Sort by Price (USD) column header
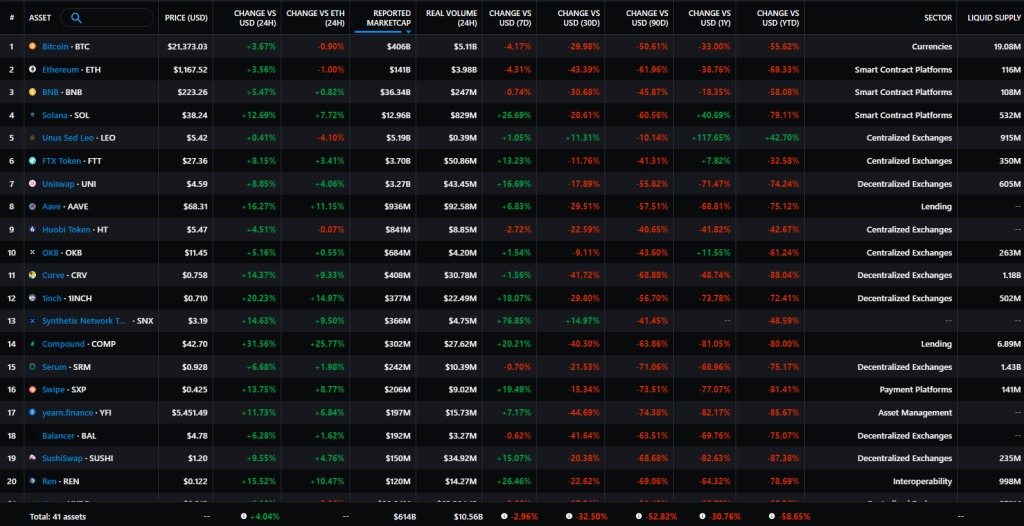Screen dimensions: 1024x526 [x=186, y=18]
